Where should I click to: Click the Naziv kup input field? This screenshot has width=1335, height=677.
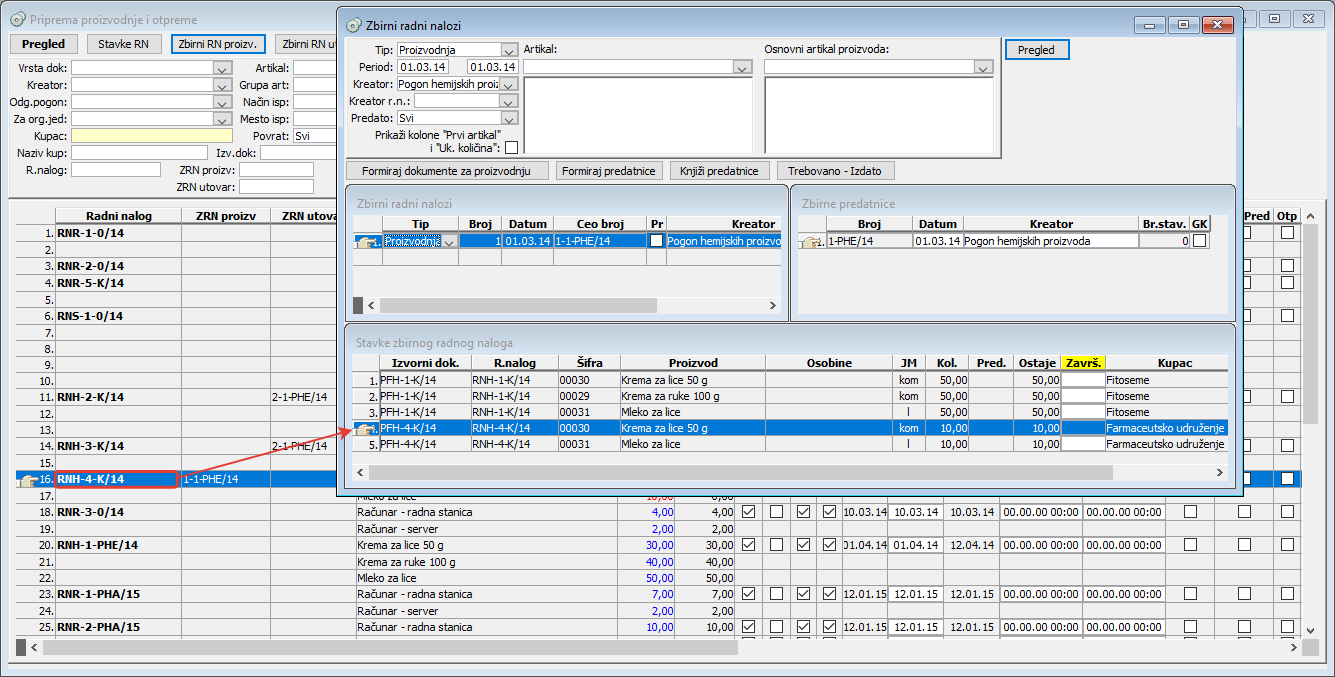click(x=138, y=153)
